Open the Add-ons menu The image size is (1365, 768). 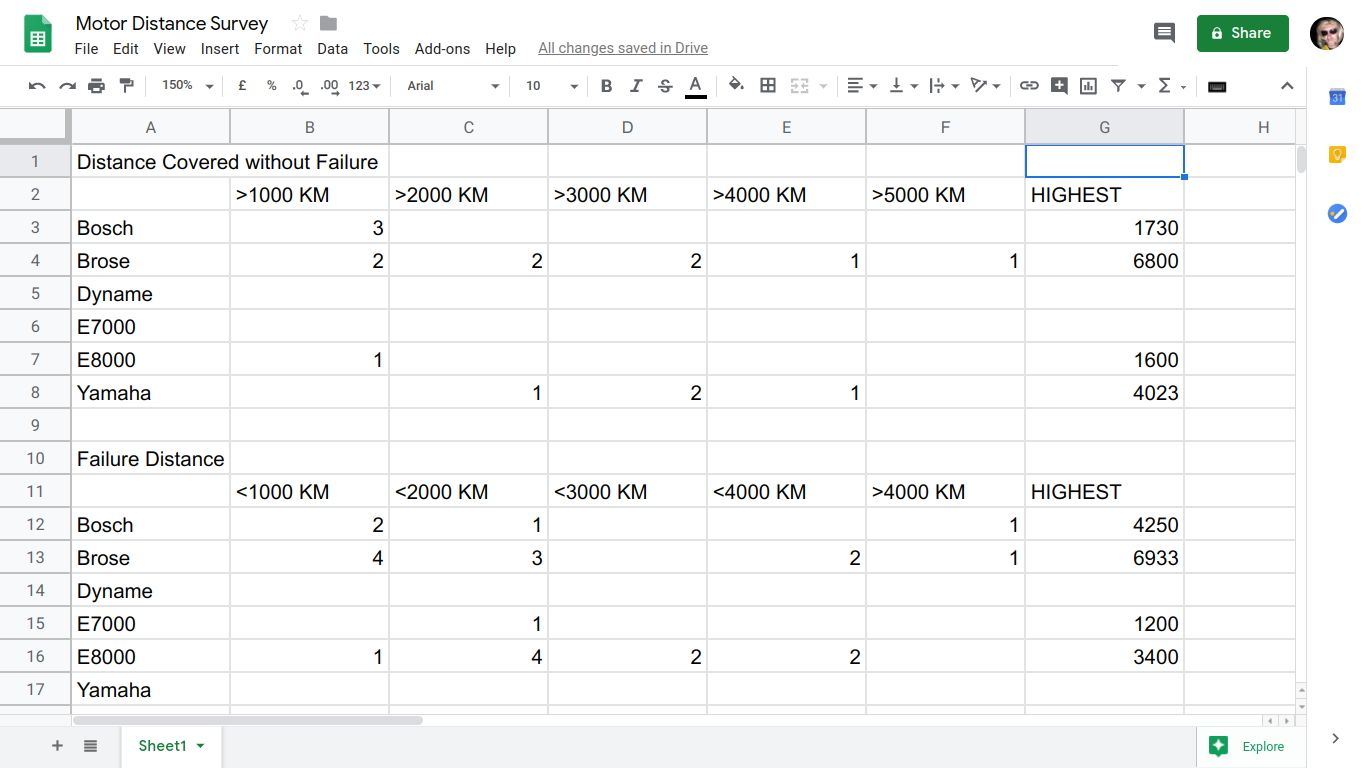(x=442, y=48)
